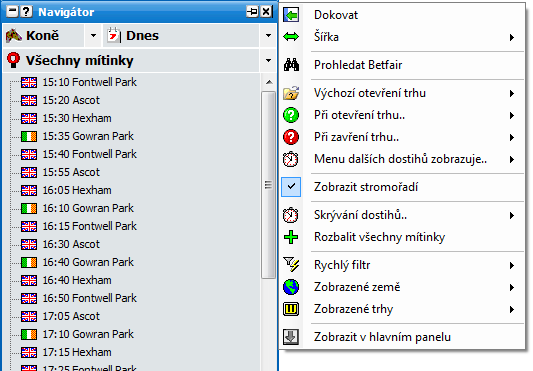
Task: Click the UK flag beside 17:05 Ascot
Action: click(x=29, y=316)
